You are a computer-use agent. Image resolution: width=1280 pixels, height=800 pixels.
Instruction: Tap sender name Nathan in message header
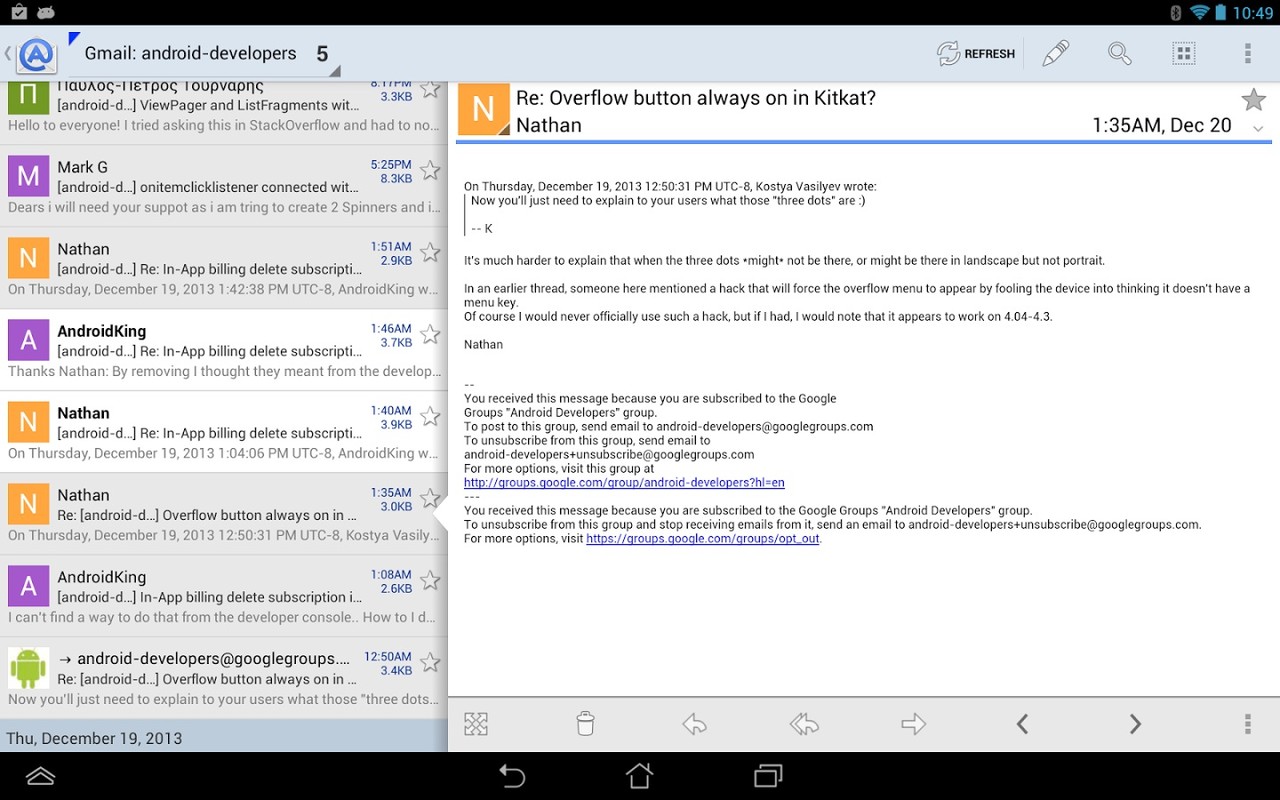[x=548, y=125]
